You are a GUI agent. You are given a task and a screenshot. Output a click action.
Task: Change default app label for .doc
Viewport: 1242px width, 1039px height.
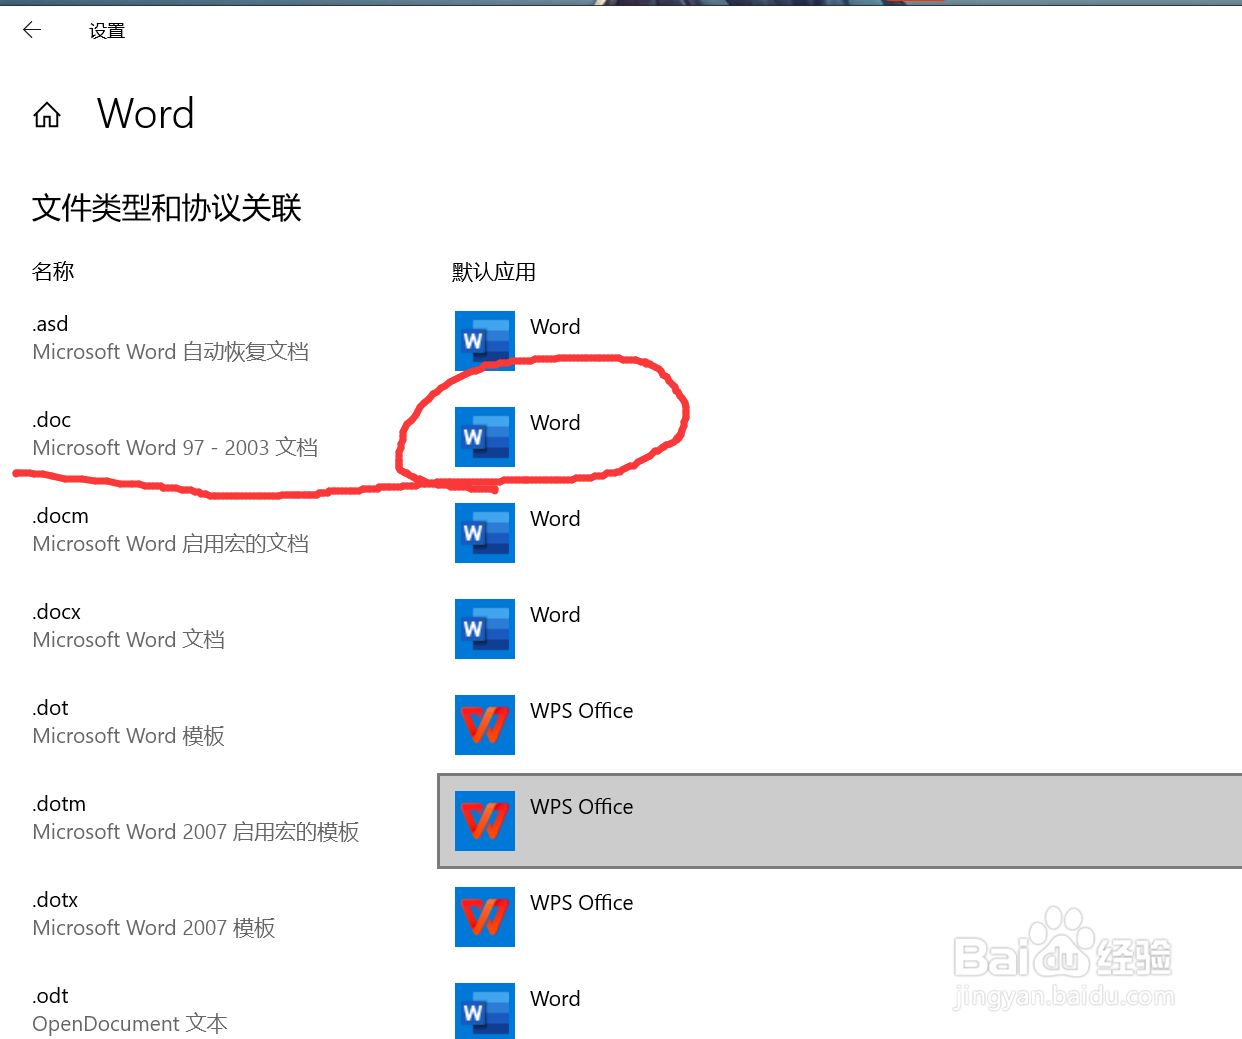coord(555,423)
